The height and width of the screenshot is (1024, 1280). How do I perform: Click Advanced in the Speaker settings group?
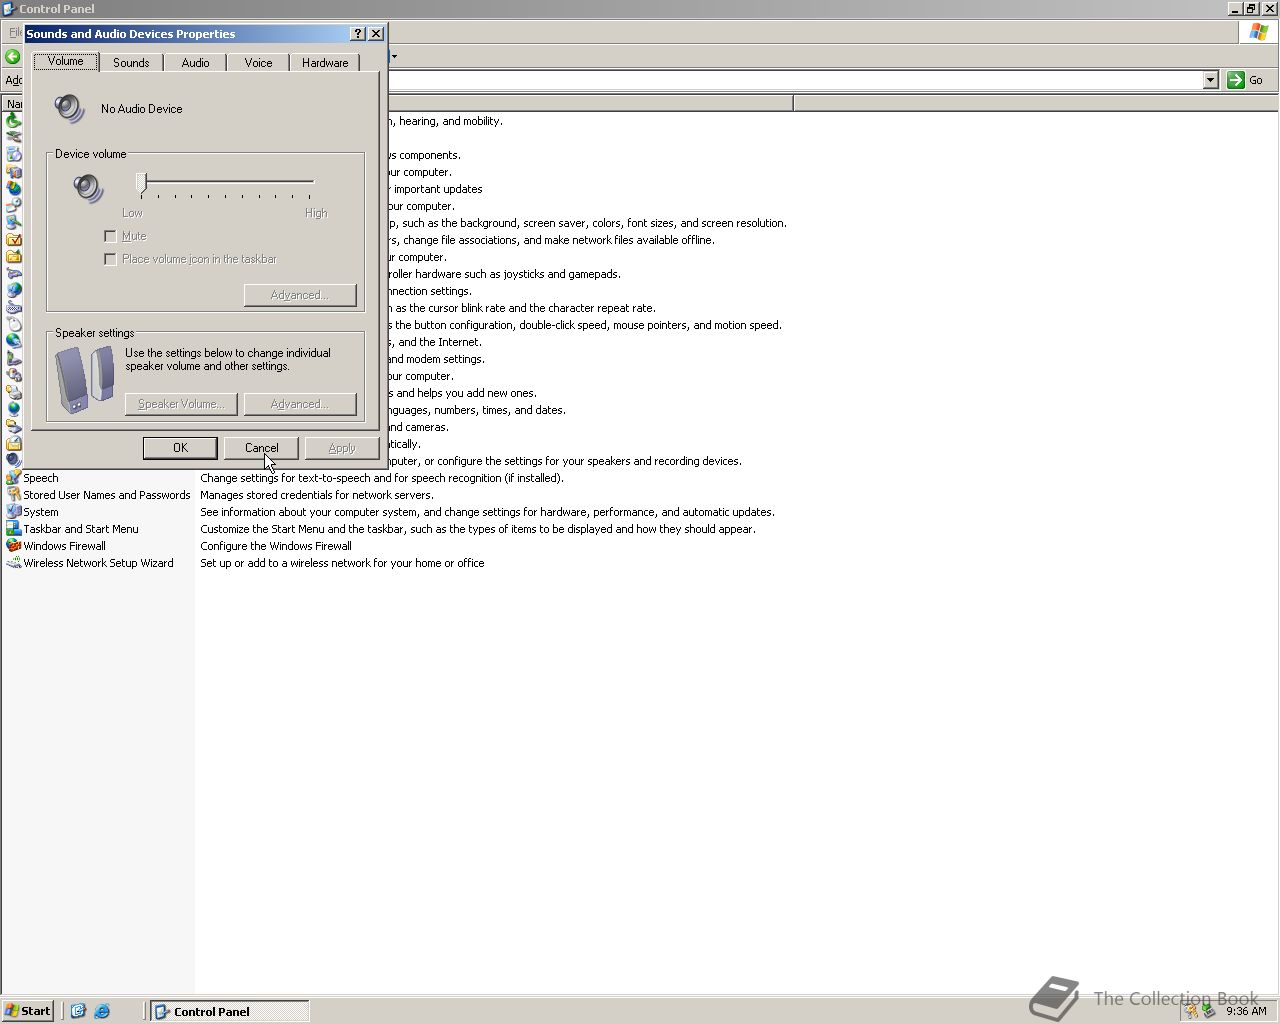[300, 404]
